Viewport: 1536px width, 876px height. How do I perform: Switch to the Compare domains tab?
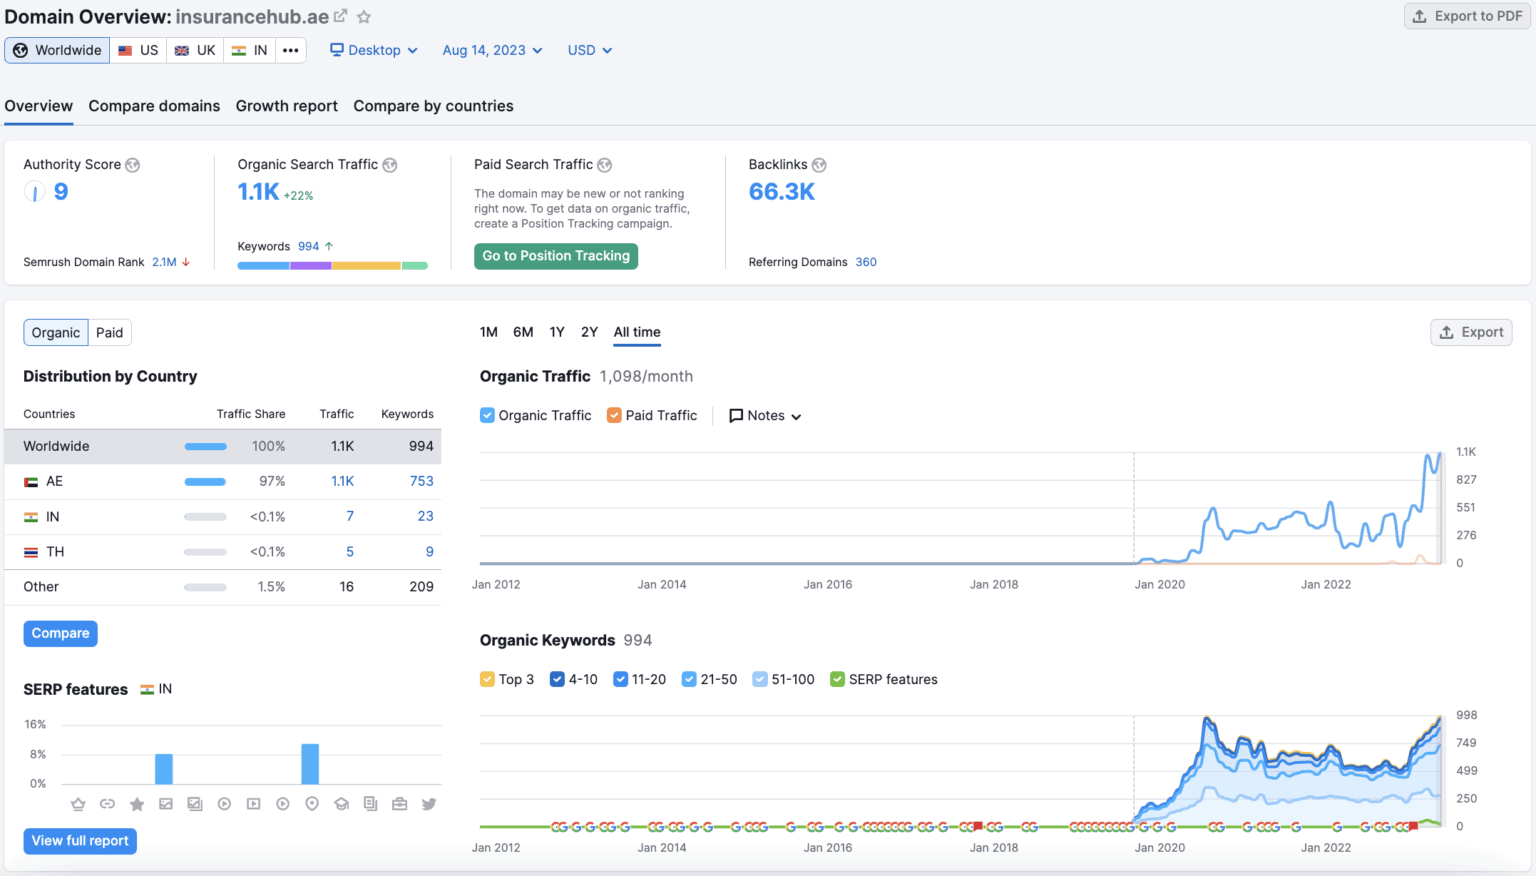pyautogui.click(x=154, y=106)
